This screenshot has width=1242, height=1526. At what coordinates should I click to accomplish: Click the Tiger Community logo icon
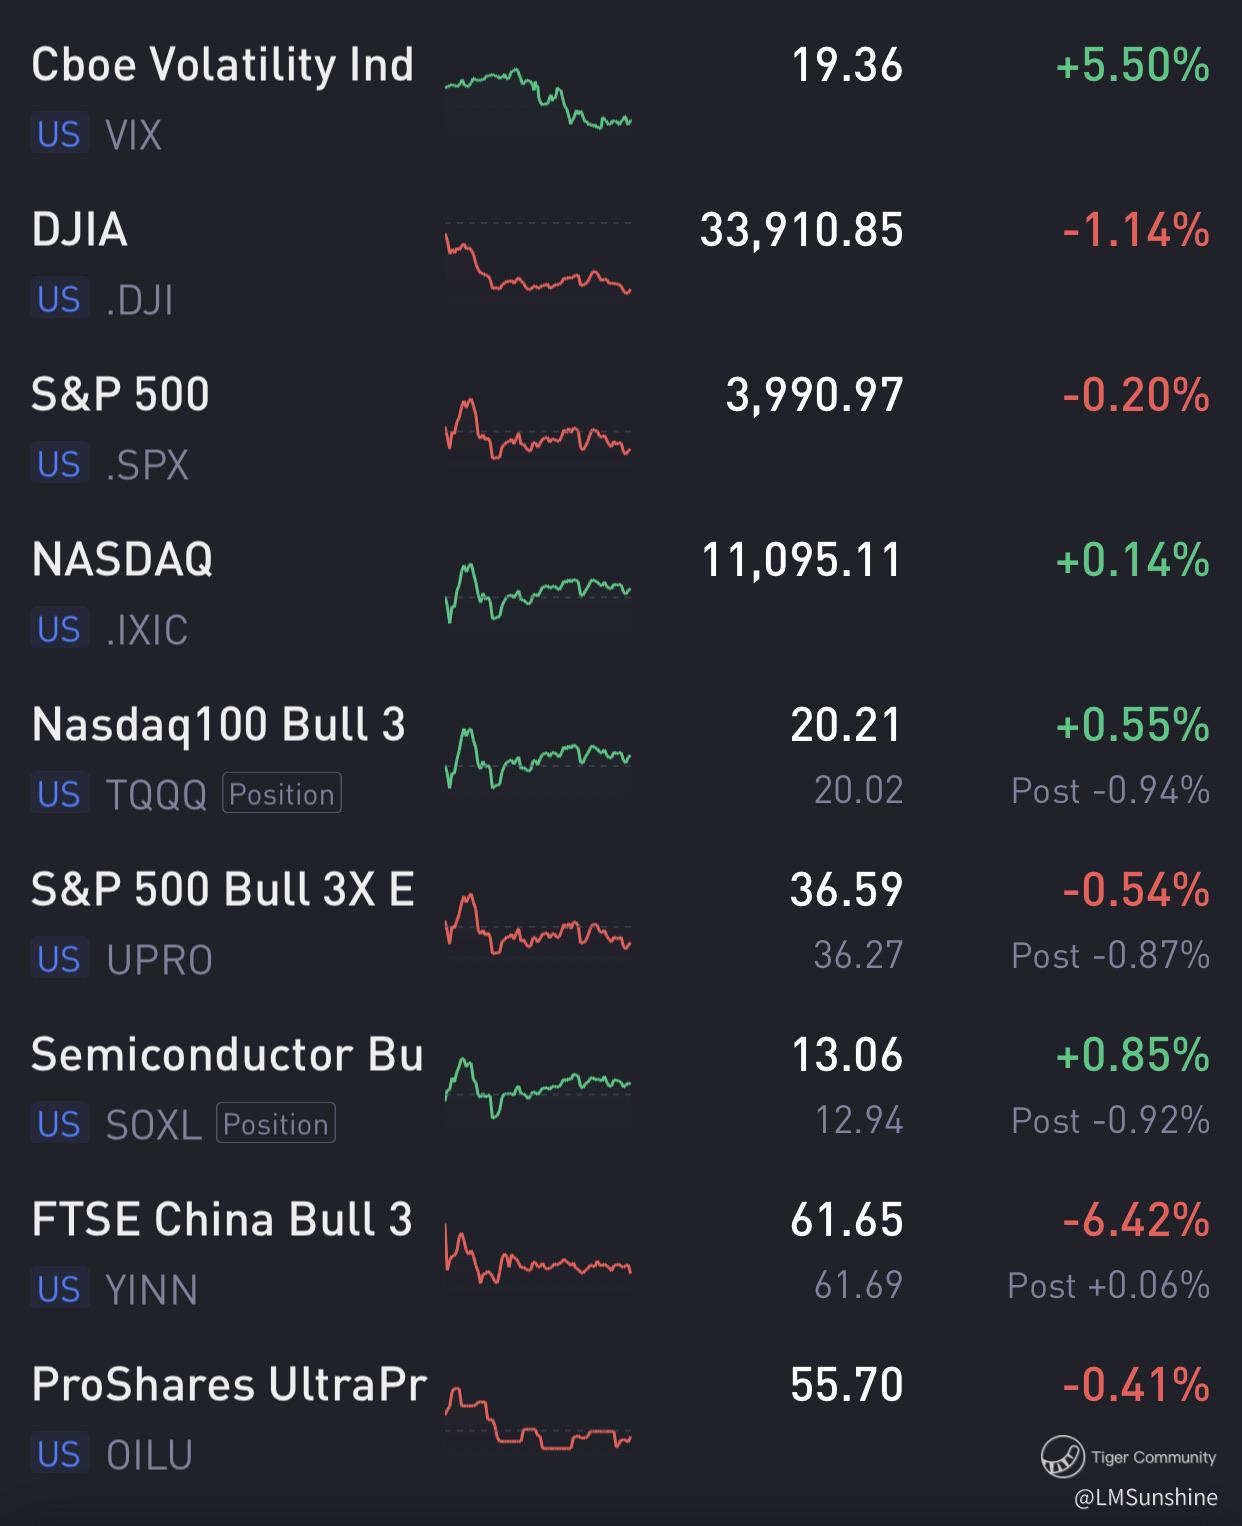(x=1062, y=1457)
